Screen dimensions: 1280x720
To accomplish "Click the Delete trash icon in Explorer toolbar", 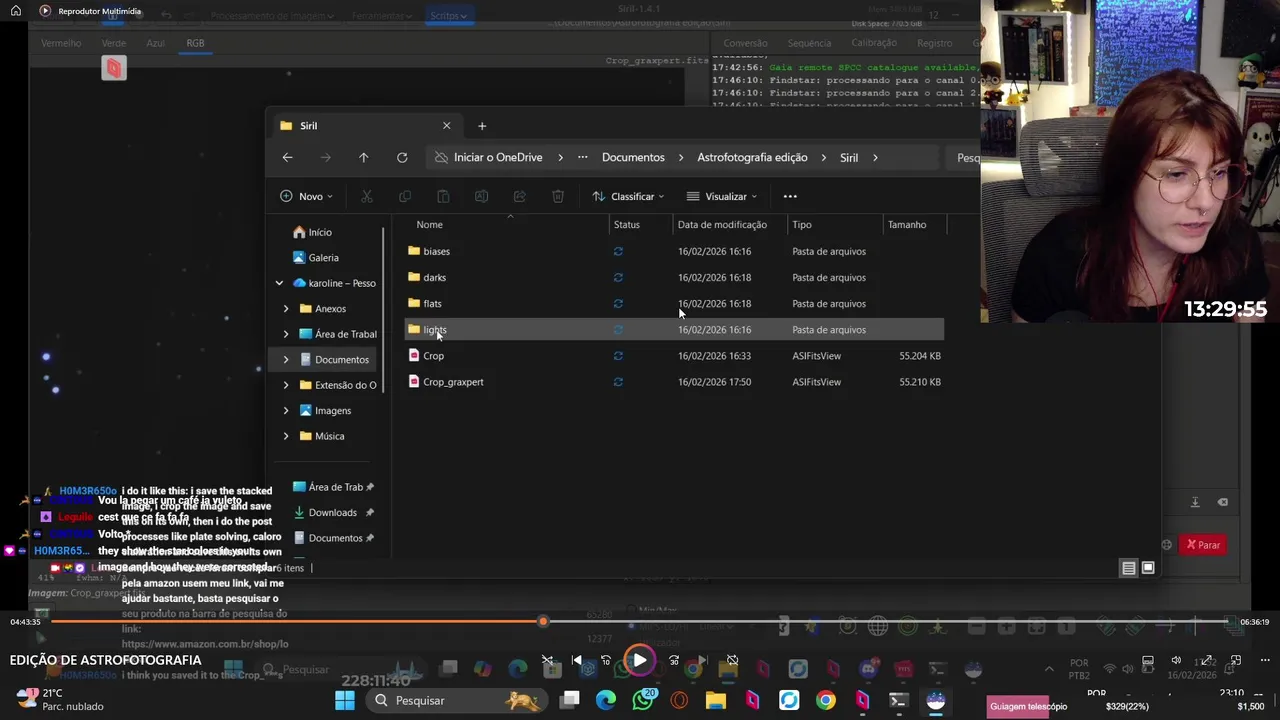I will click(x=558, y=196).
